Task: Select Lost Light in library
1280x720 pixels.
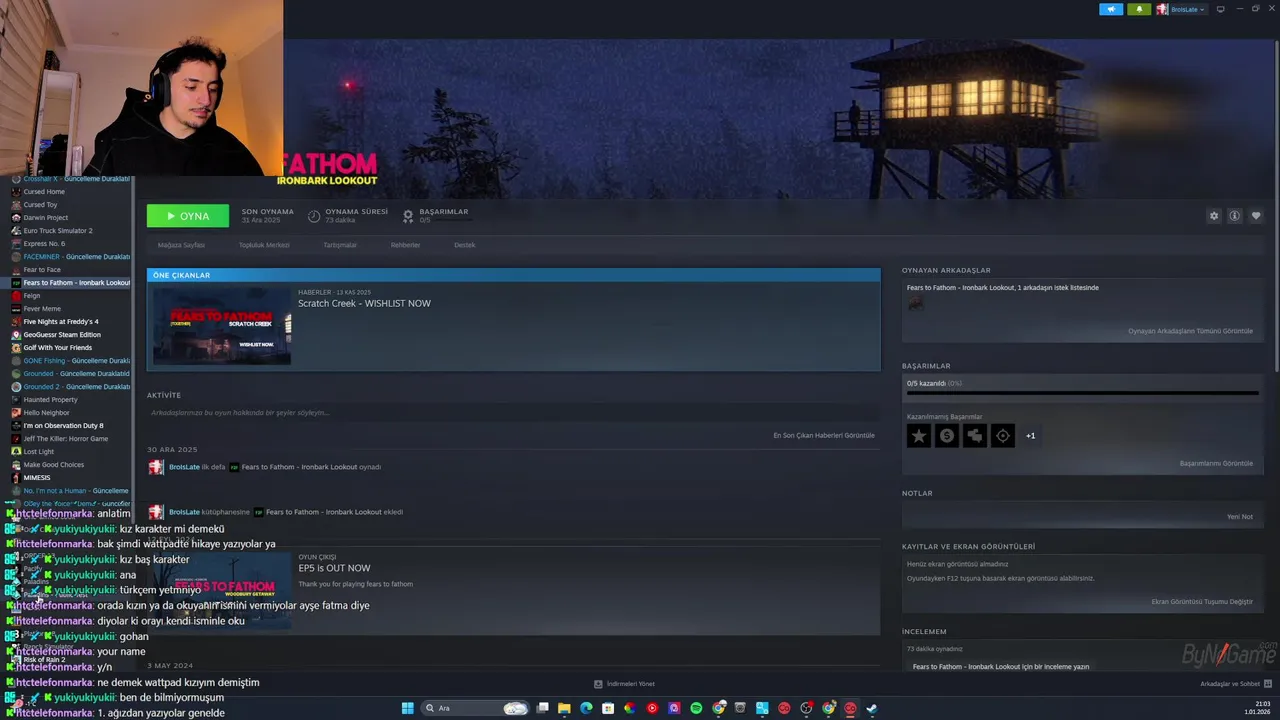Action: click(39, 452)
